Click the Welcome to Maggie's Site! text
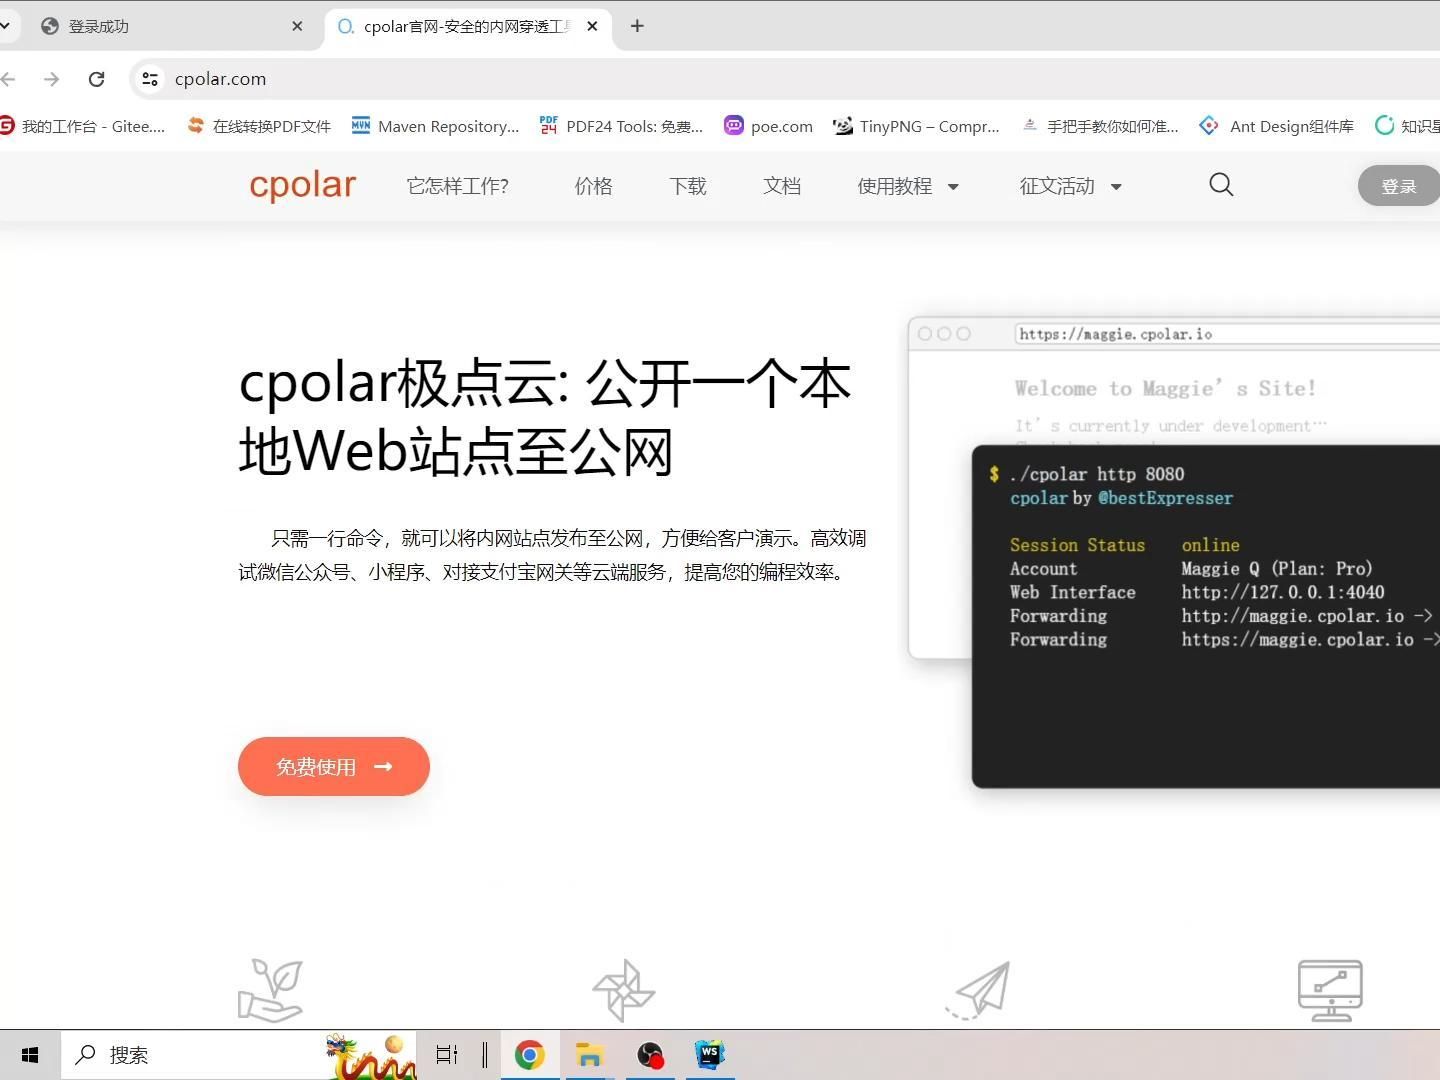The width and height of the screenshot is (1440, 1080). pos(1165,388)
